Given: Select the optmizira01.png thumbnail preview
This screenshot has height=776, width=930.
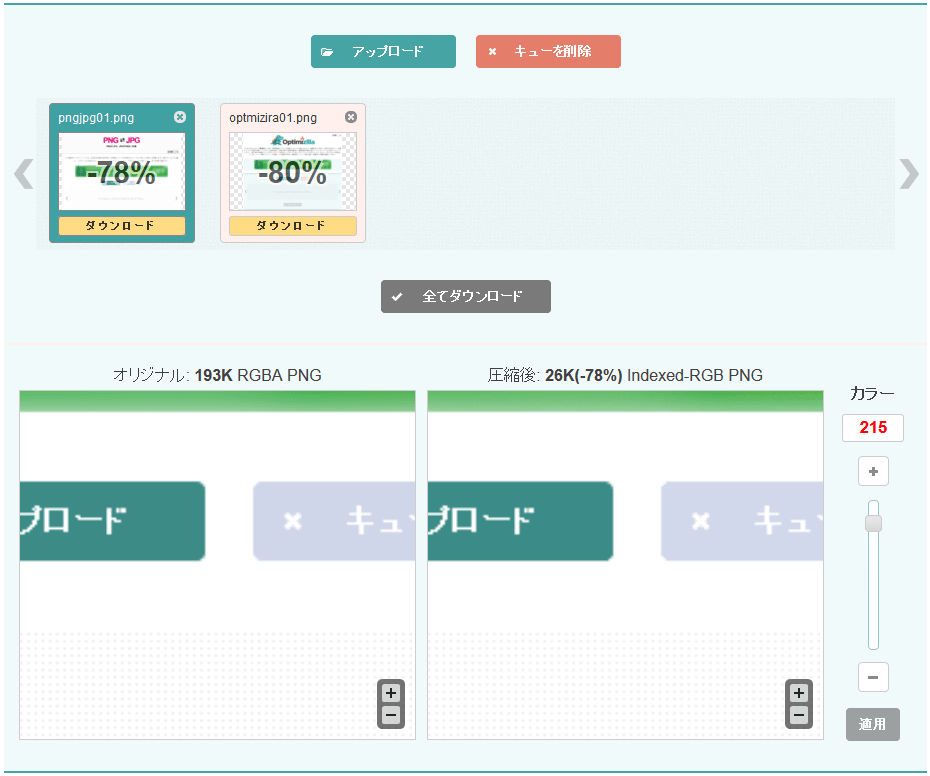Looking at the screenshot, I should [292, 172].
